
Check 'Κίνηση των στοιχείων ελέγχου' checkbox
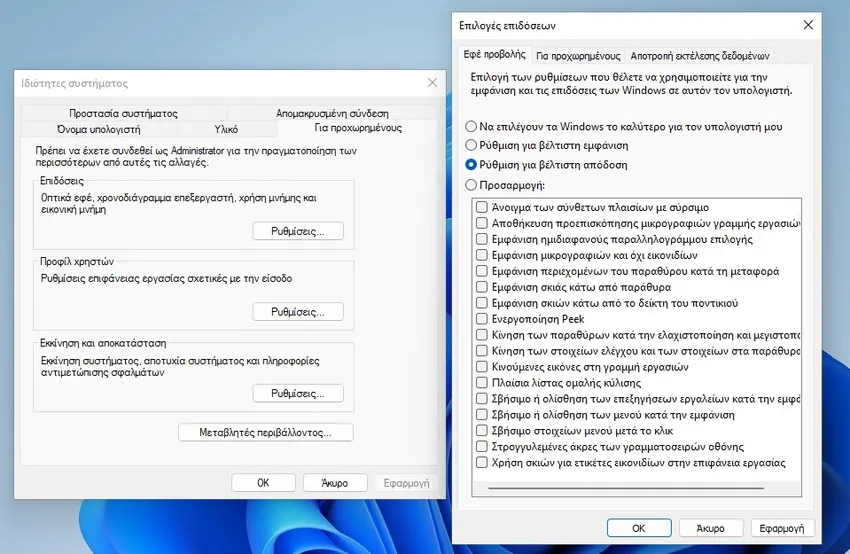[482, 351]
